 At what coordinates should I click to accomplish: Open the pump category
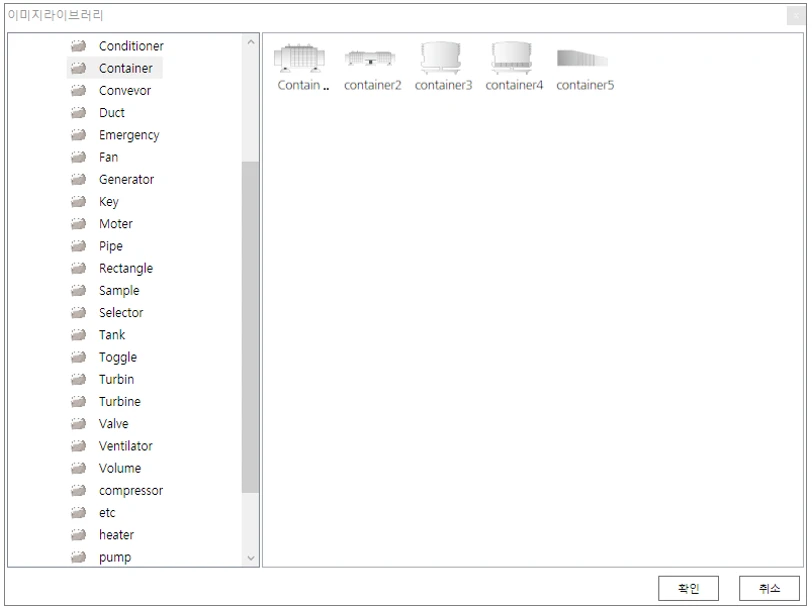115,557
